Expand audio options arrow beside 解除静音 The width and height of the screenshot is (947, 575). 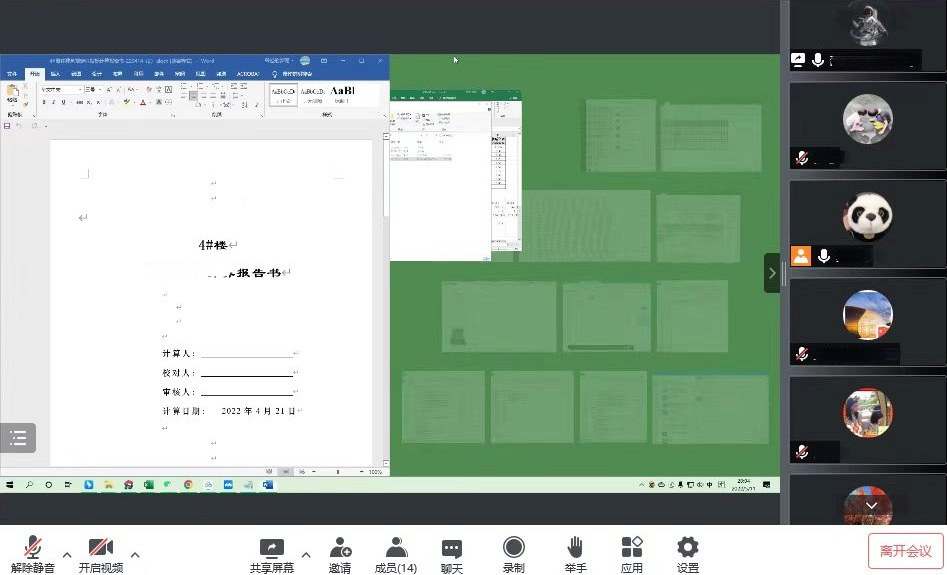click(x=67, y=554)
